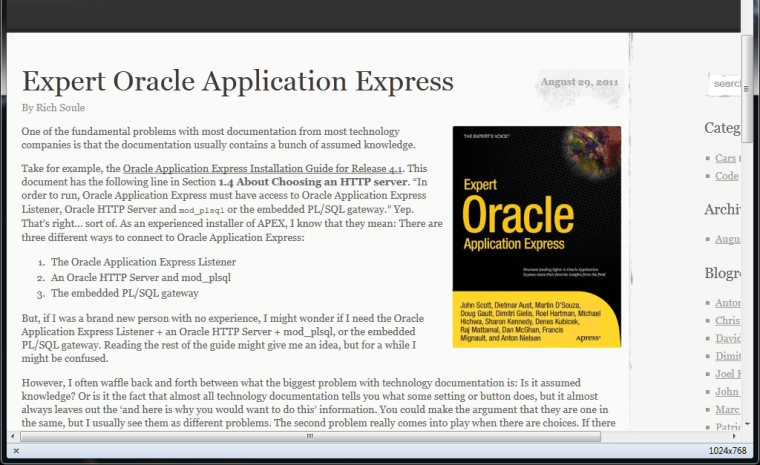Click the August 29, 2011 date label

tap(580, 82)
